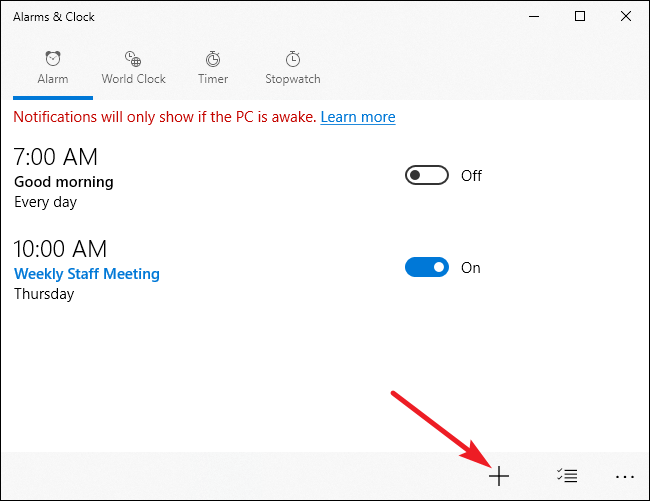Viewport: 650px width, 501px height.
Task: Switch to the World Clock tab label
Action: (x=133, y=79)
